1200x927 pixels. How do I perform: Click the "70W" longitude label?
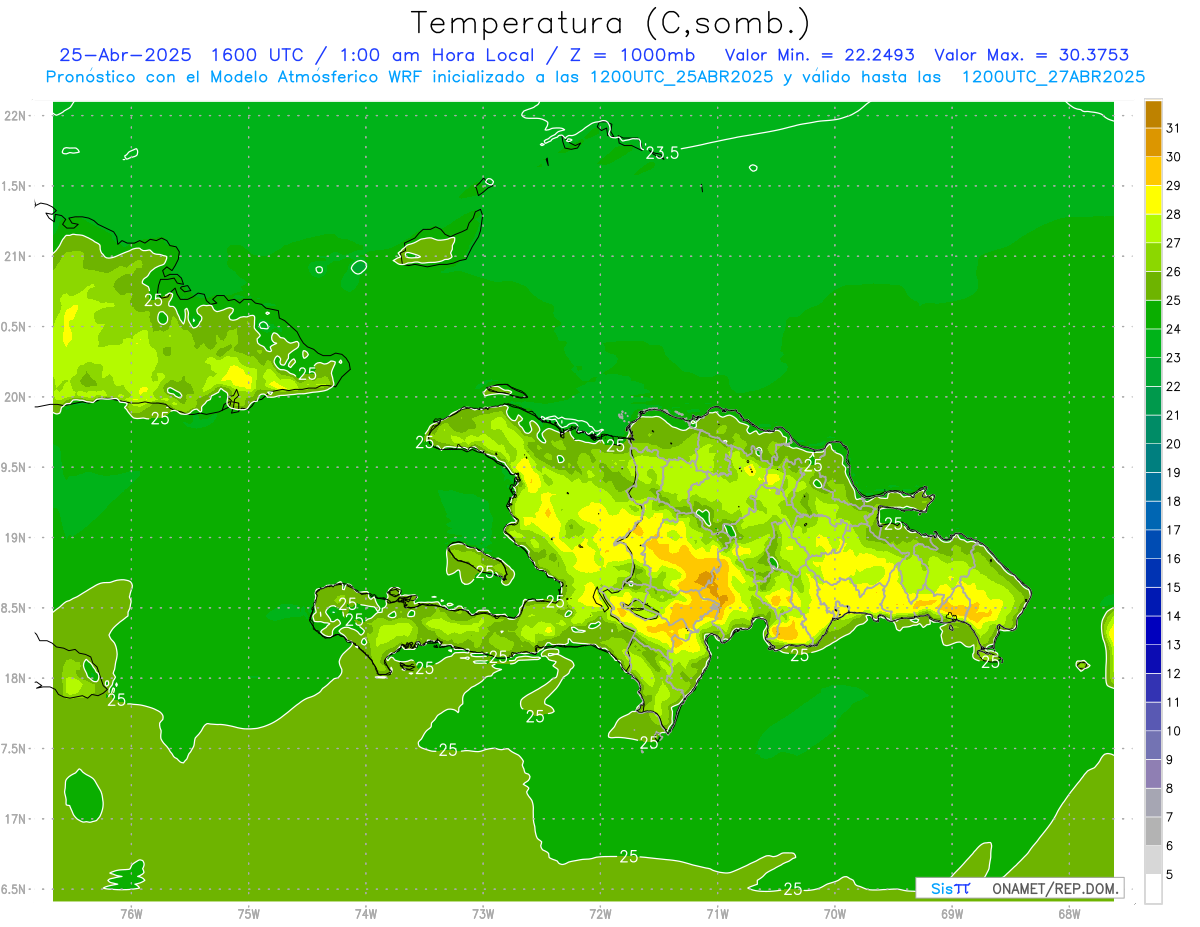coord(834,913)
